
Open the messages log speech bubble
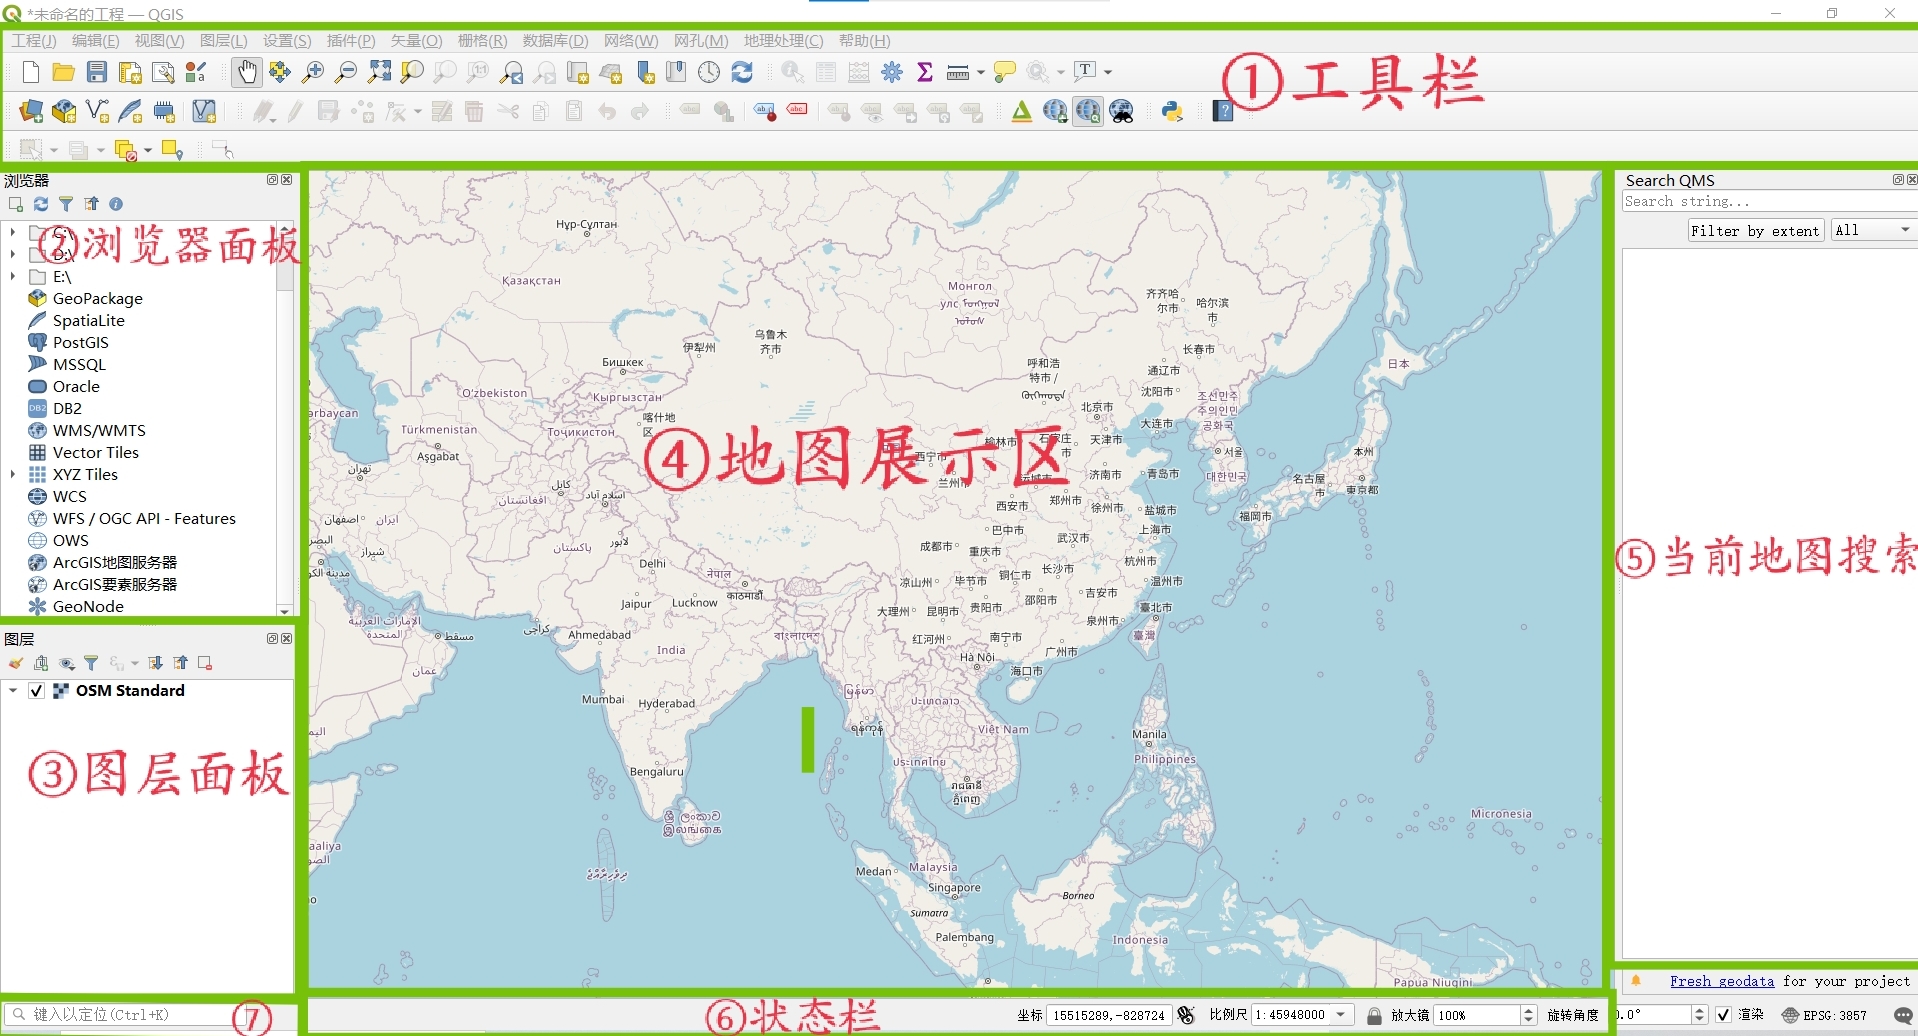click(1903, 1015)
